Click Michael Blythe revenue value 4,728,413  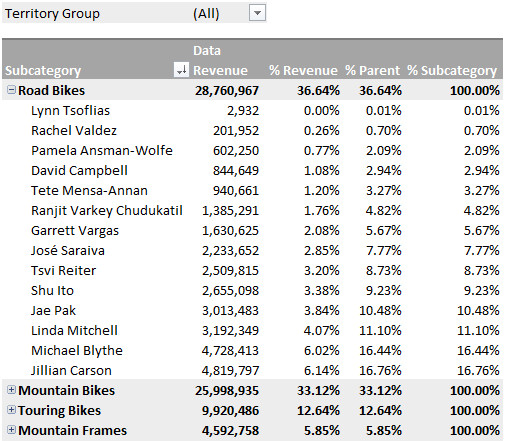[x=230, y=350]
